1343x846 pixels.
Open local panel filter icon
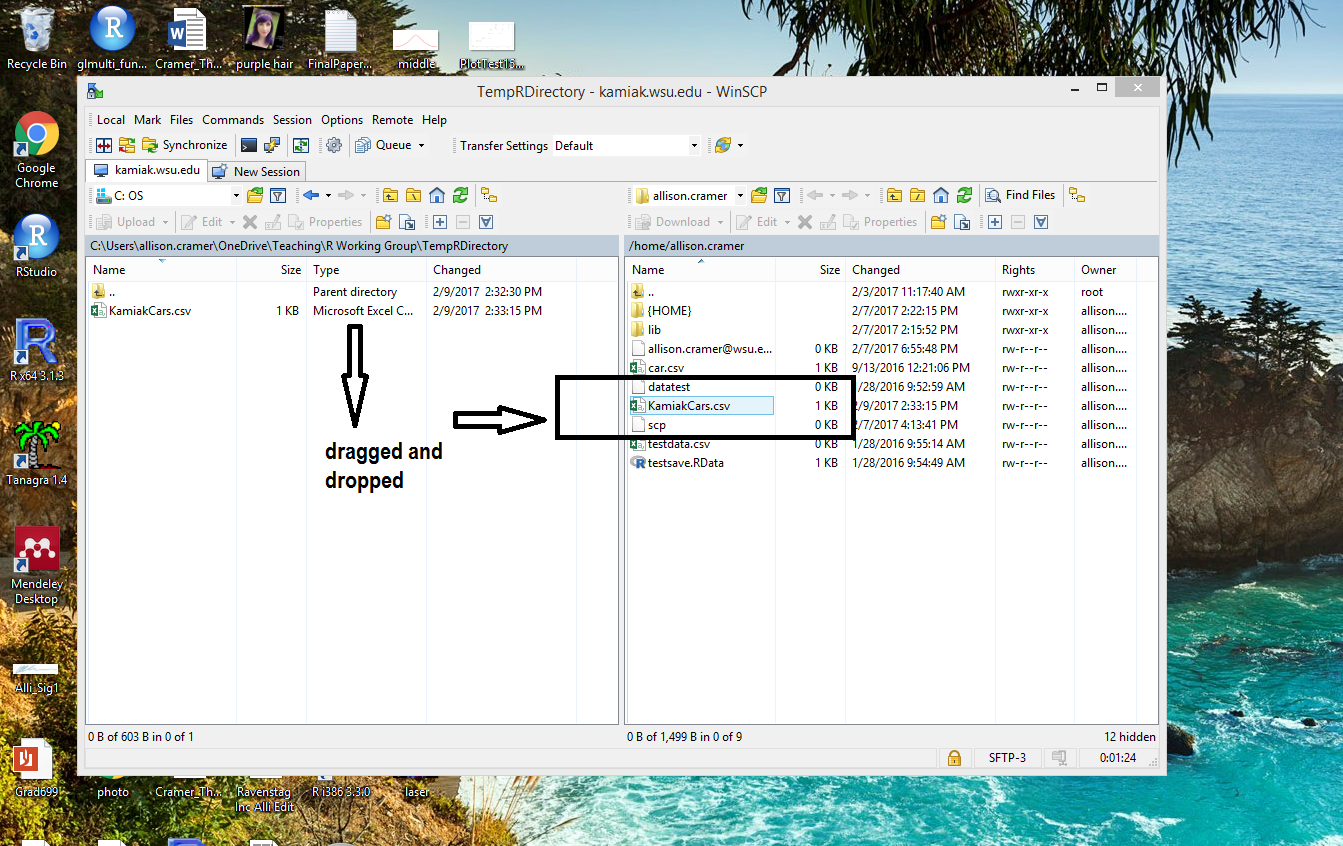[x=279, y=196]
